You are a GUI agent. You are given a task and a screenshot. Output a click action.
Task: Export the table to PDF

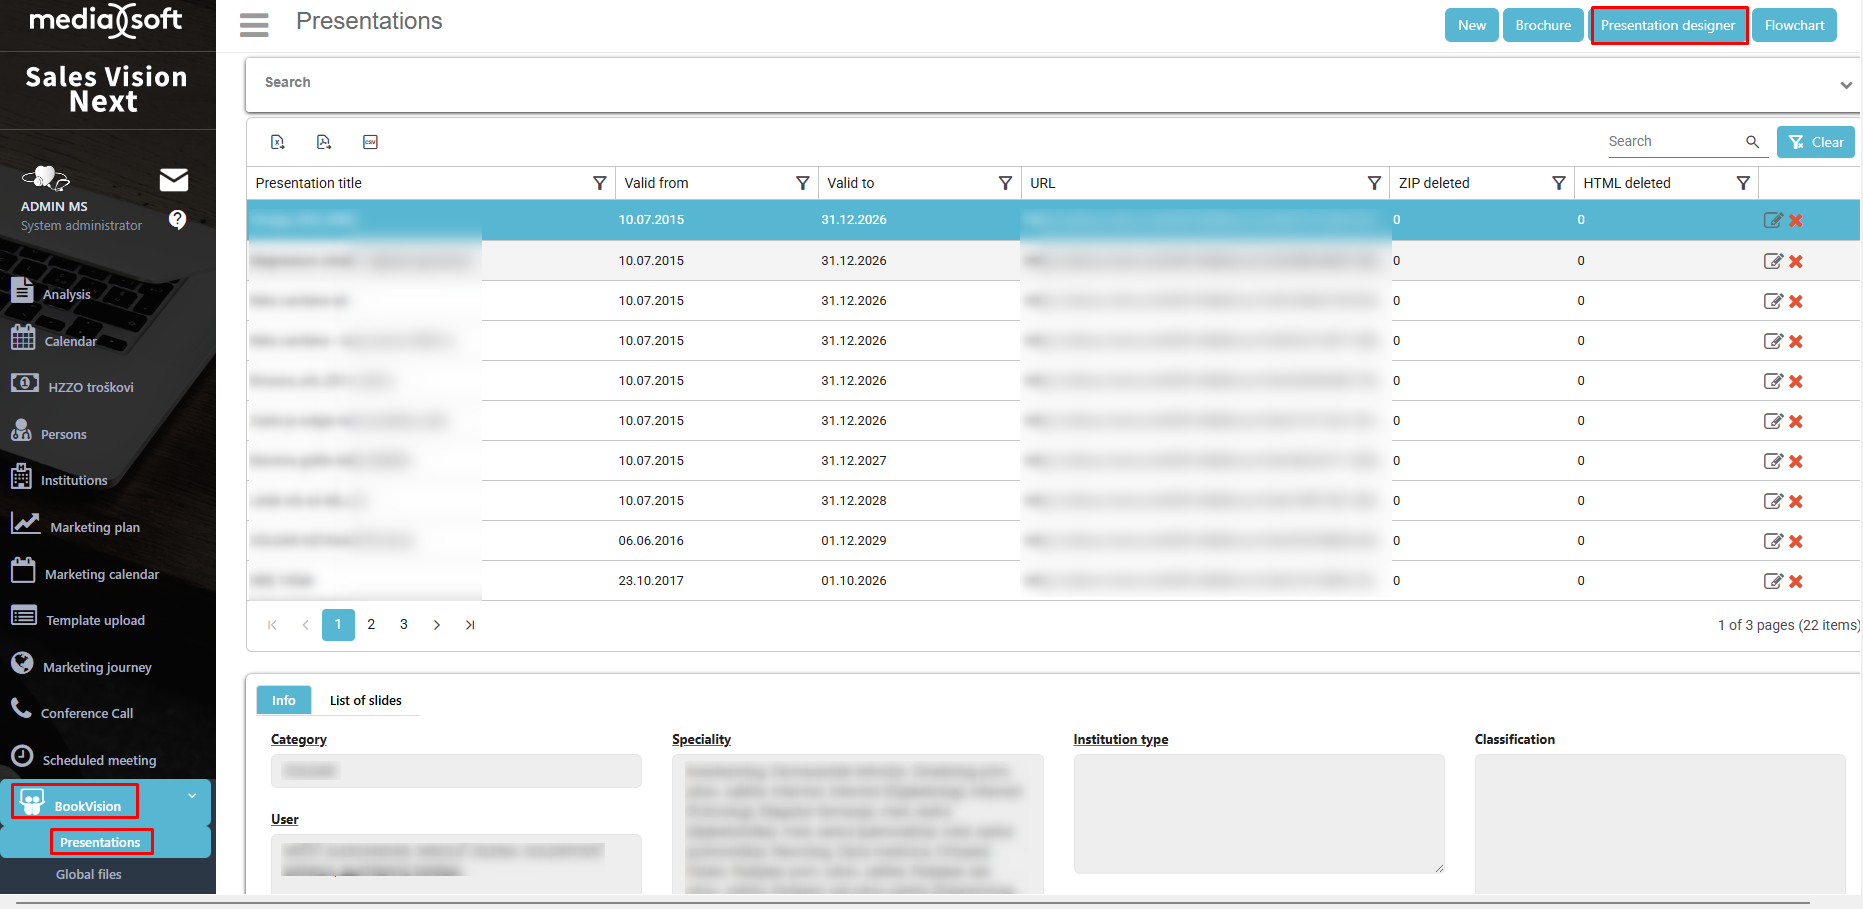324,142
